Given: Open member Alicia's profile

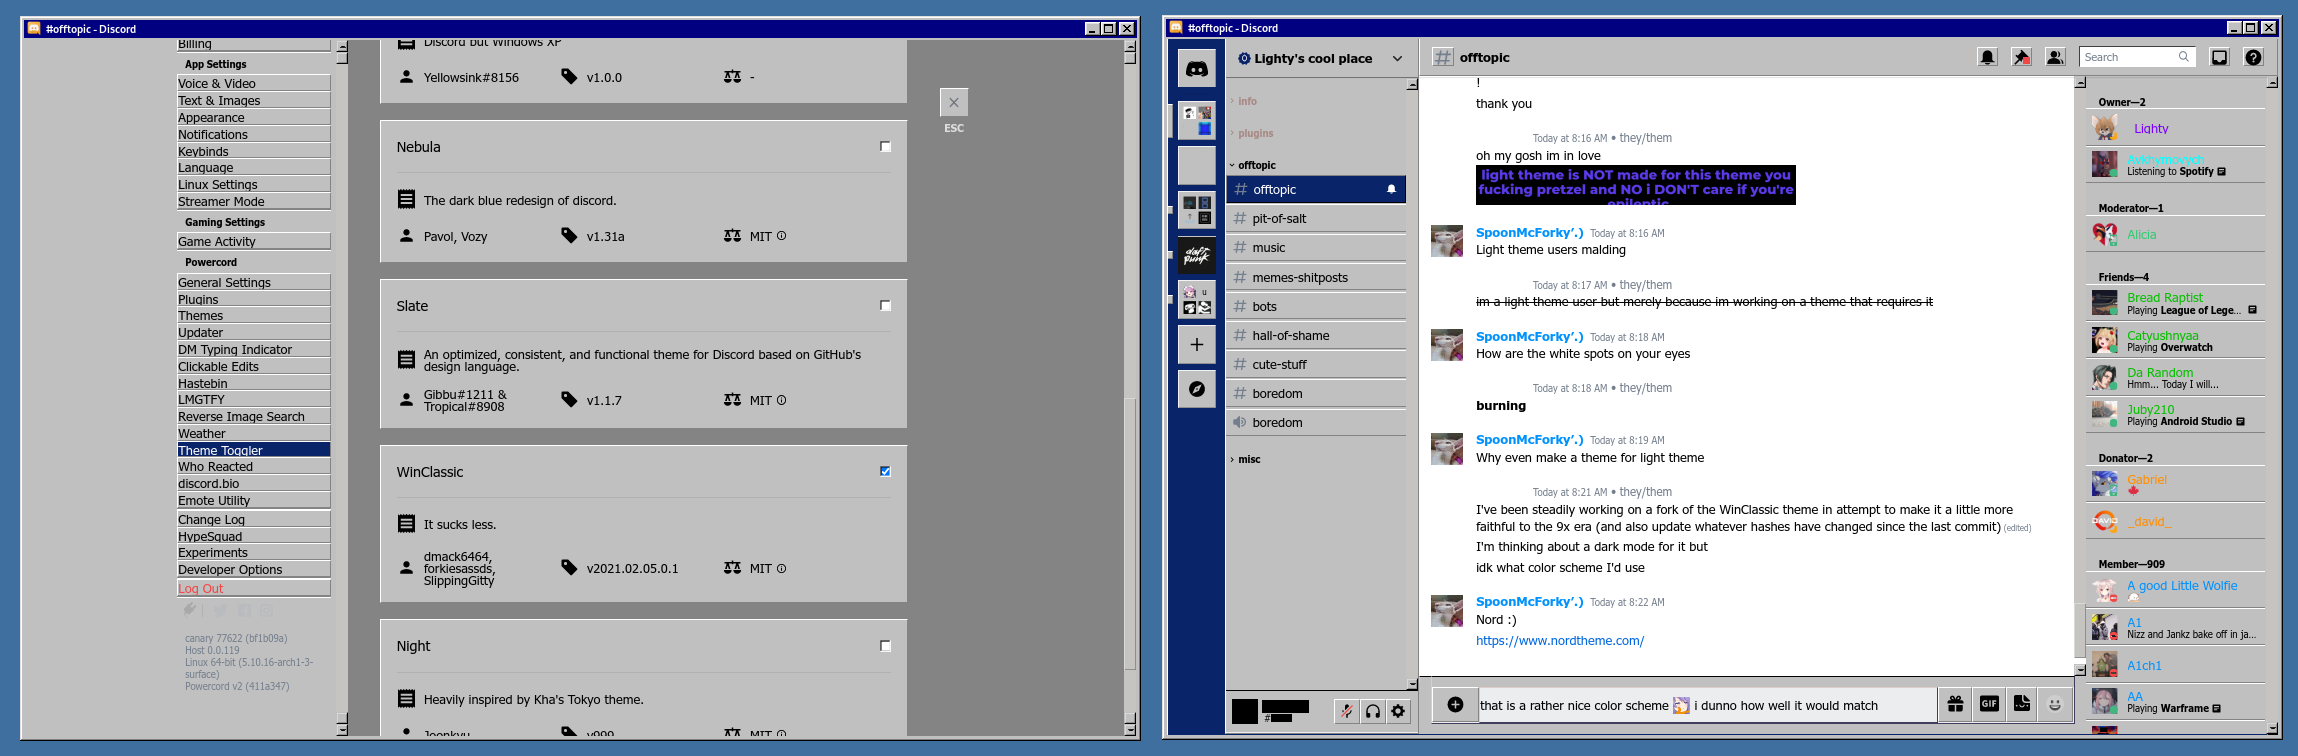Looking at the screenshot, I should [2176, 235].
